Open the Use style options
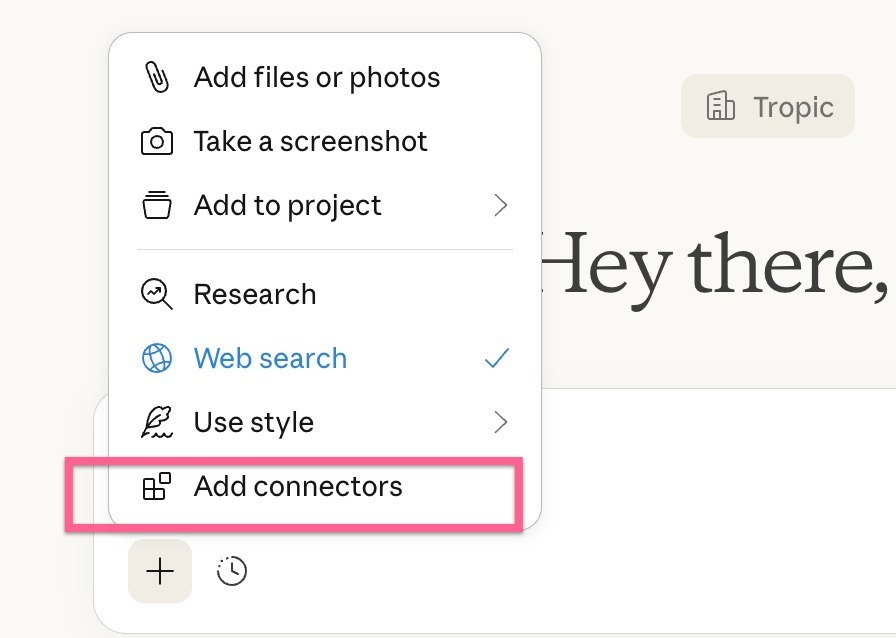 [254, 422]
